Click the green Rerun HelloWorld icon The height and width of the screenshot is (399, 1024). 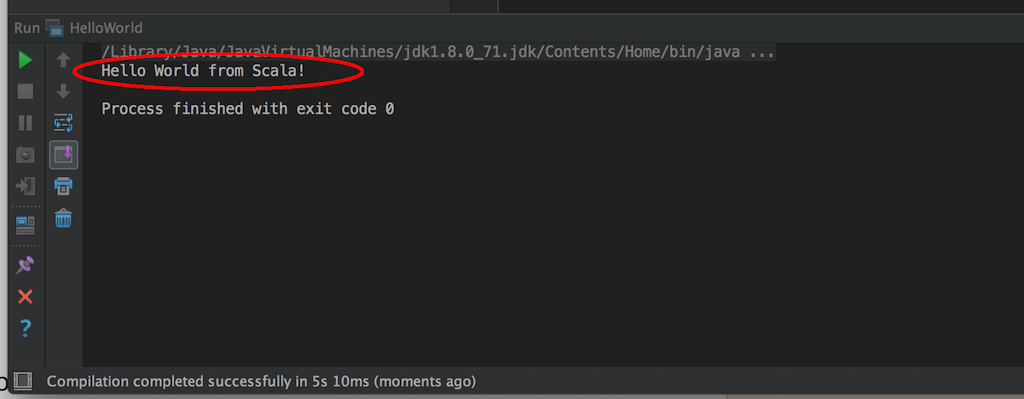coord(25,60)
